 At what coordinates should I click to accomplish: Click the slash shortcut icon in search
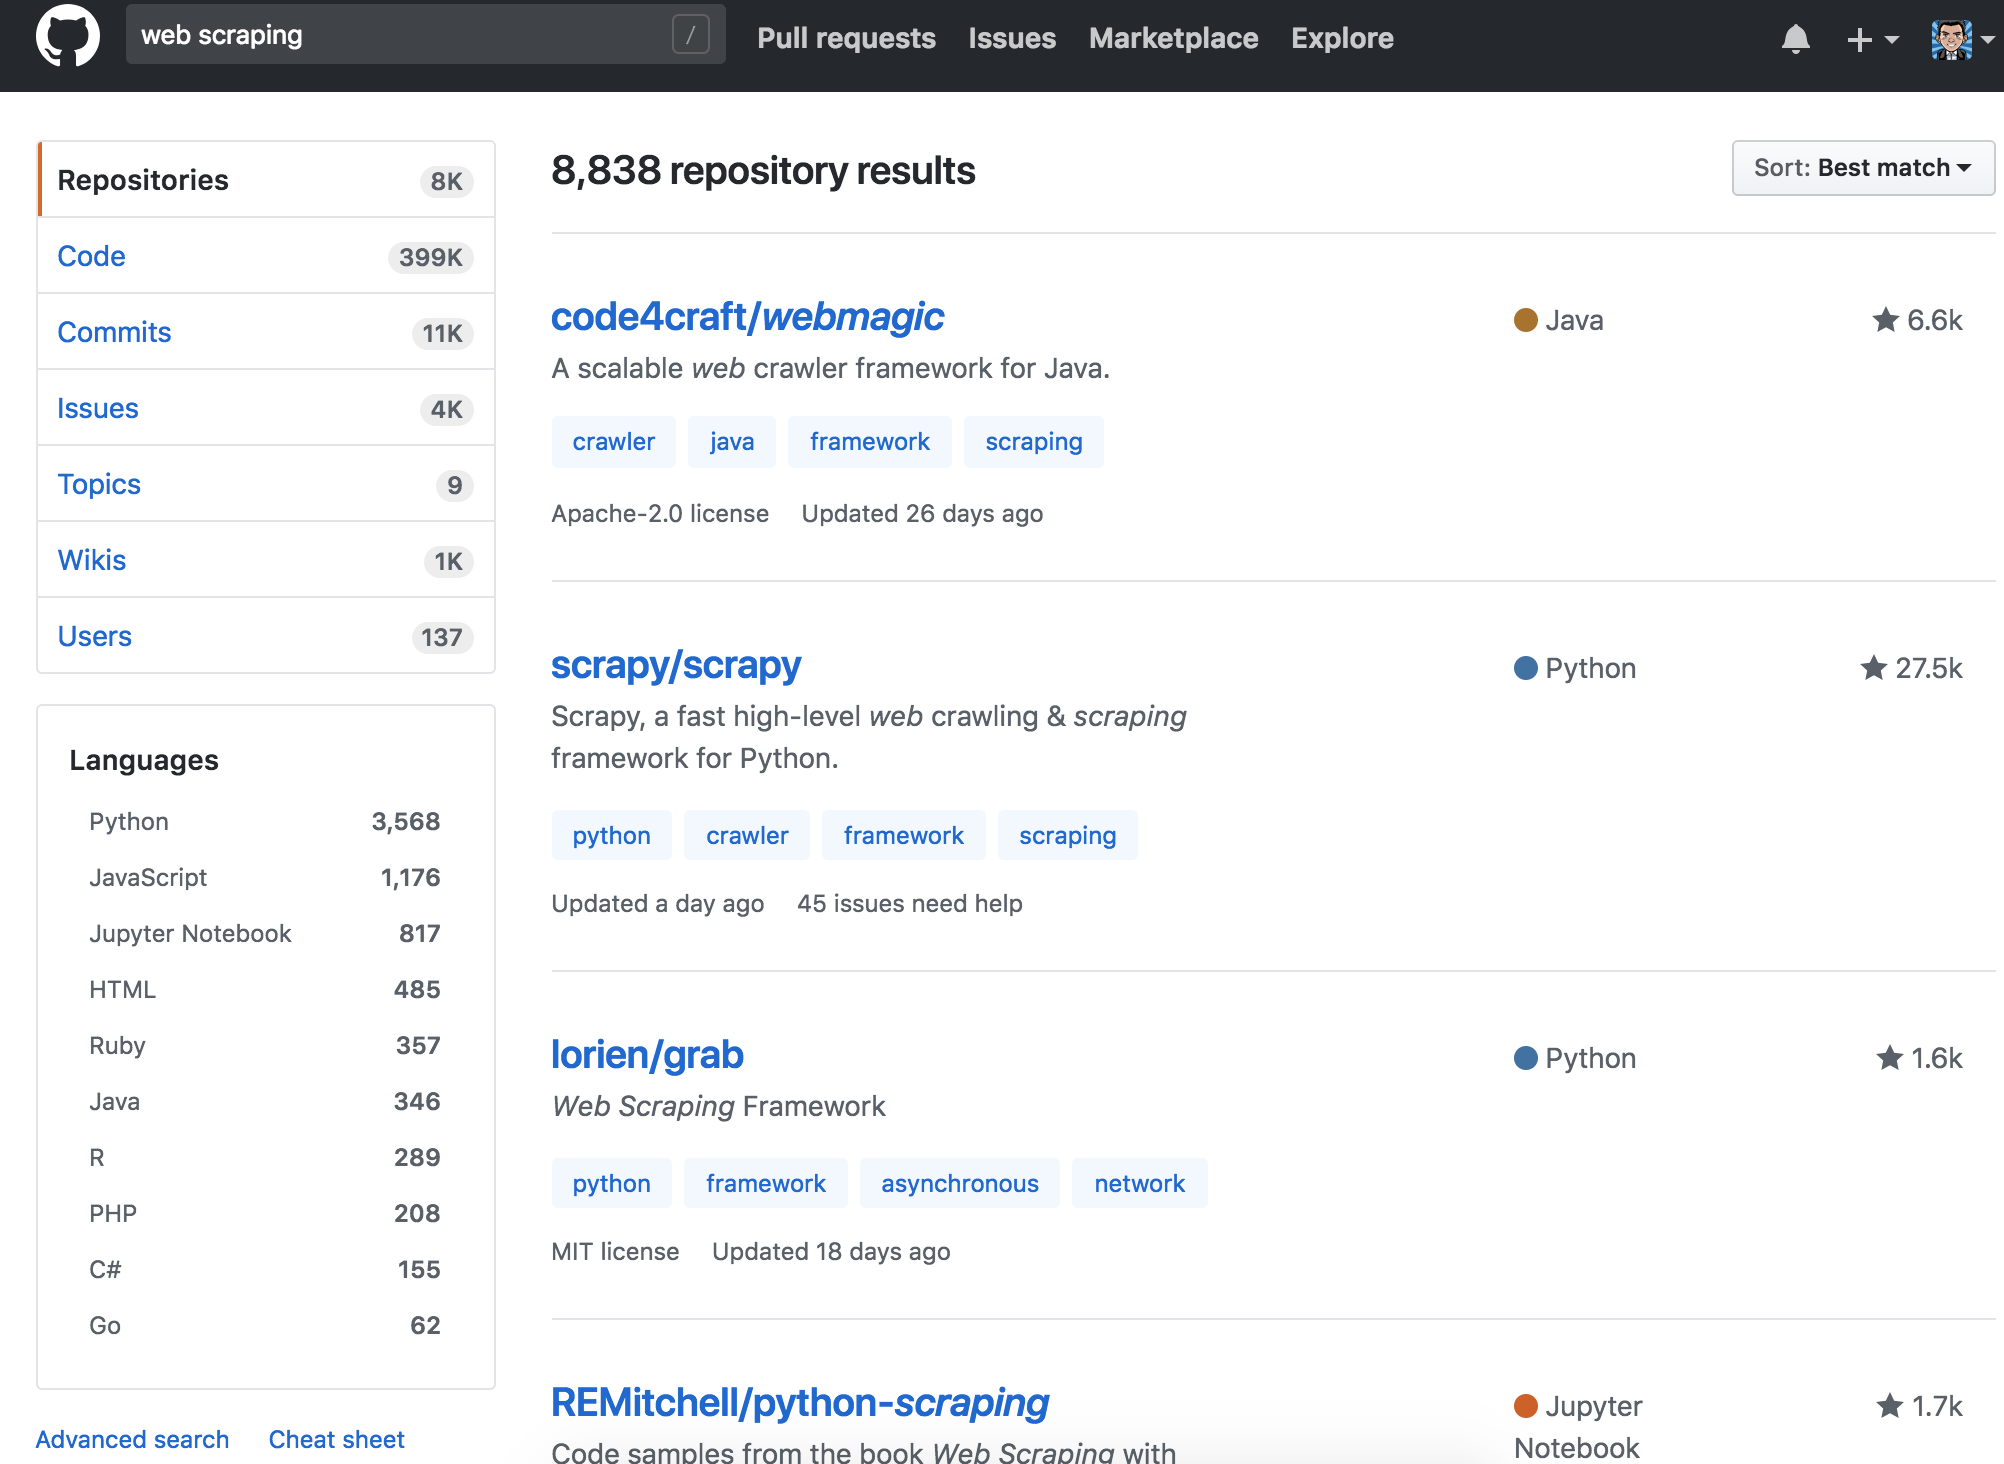pos(690,35)
